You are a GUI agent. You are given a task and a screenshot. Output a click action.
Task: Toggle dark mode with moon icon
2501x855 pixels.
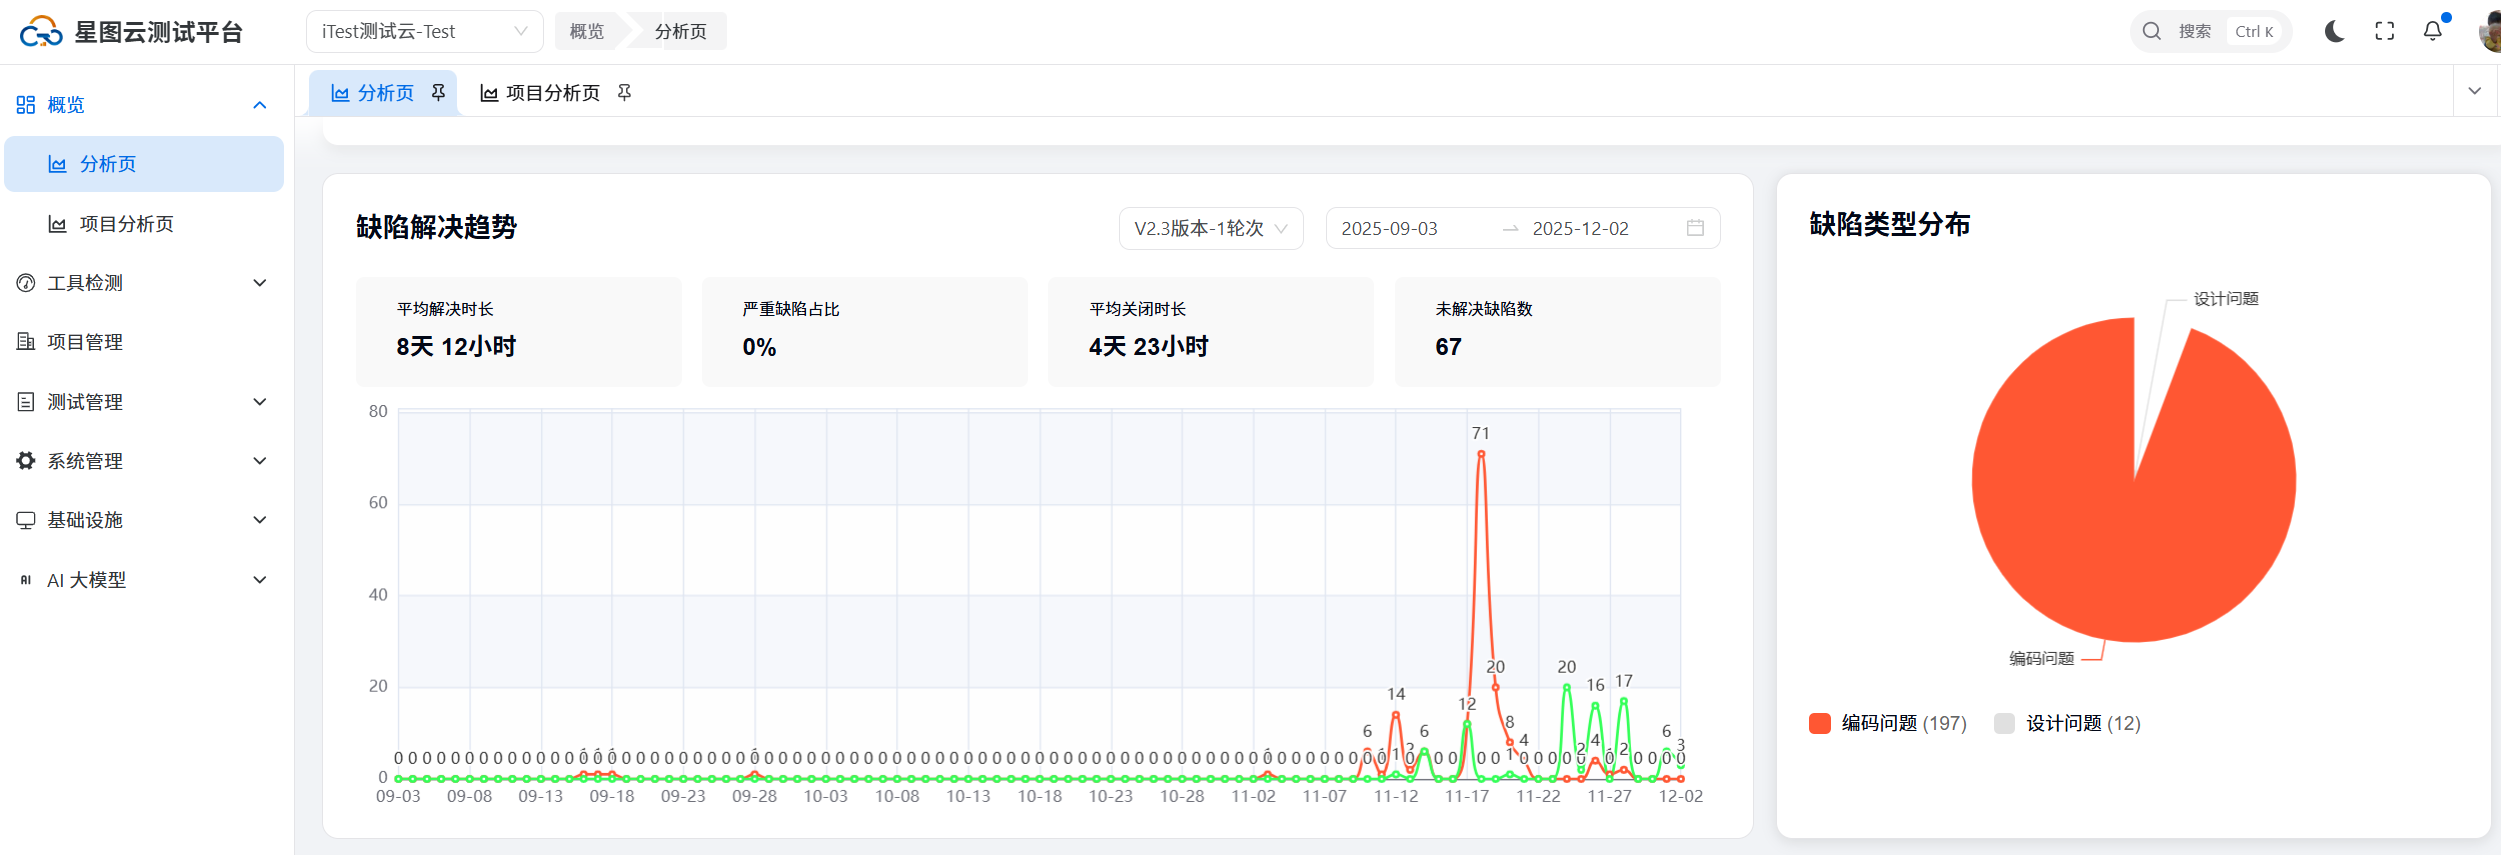(2334, 32)
